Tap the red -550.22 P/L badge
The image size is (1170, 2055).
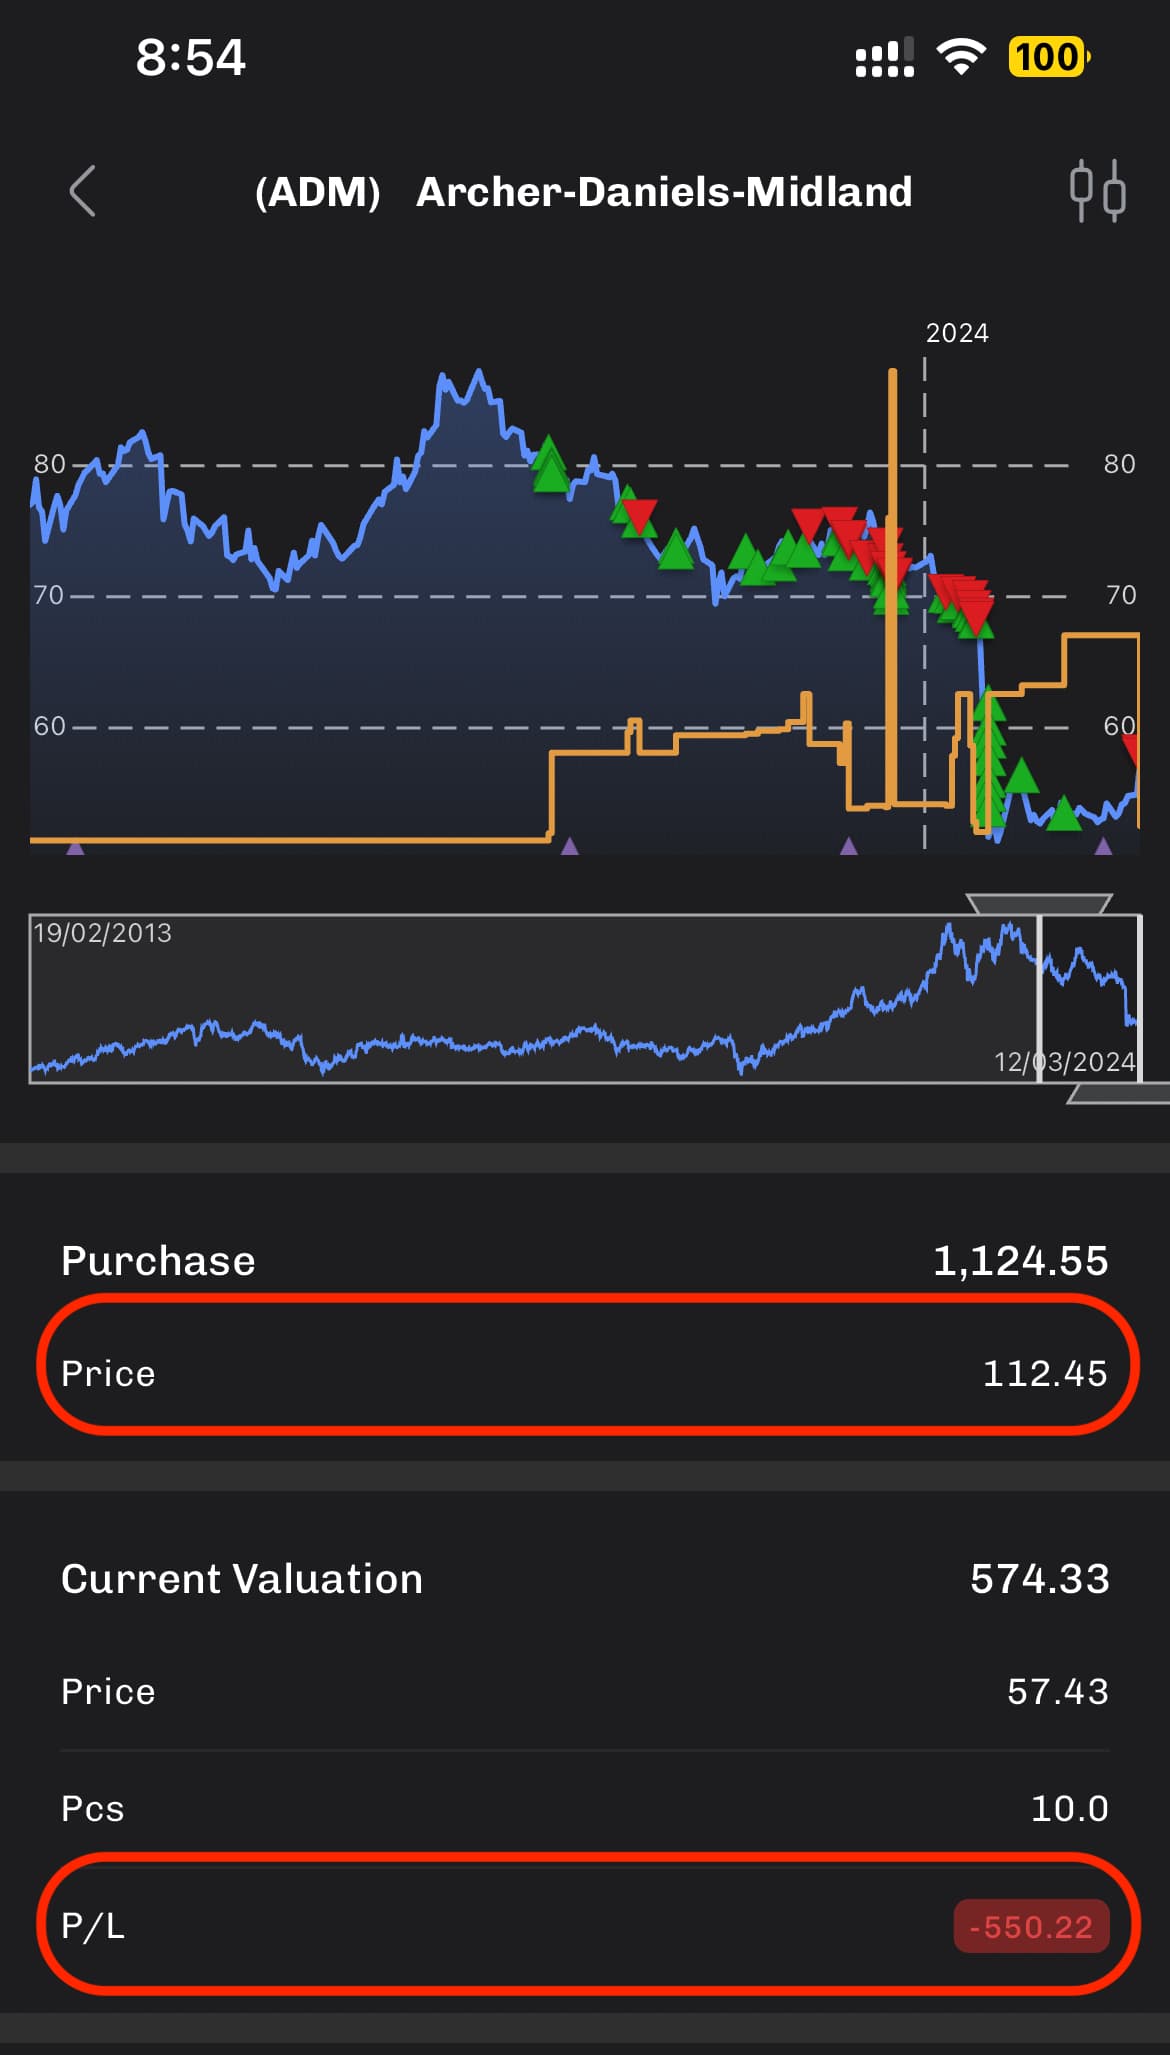[x=1031, y=1926]
